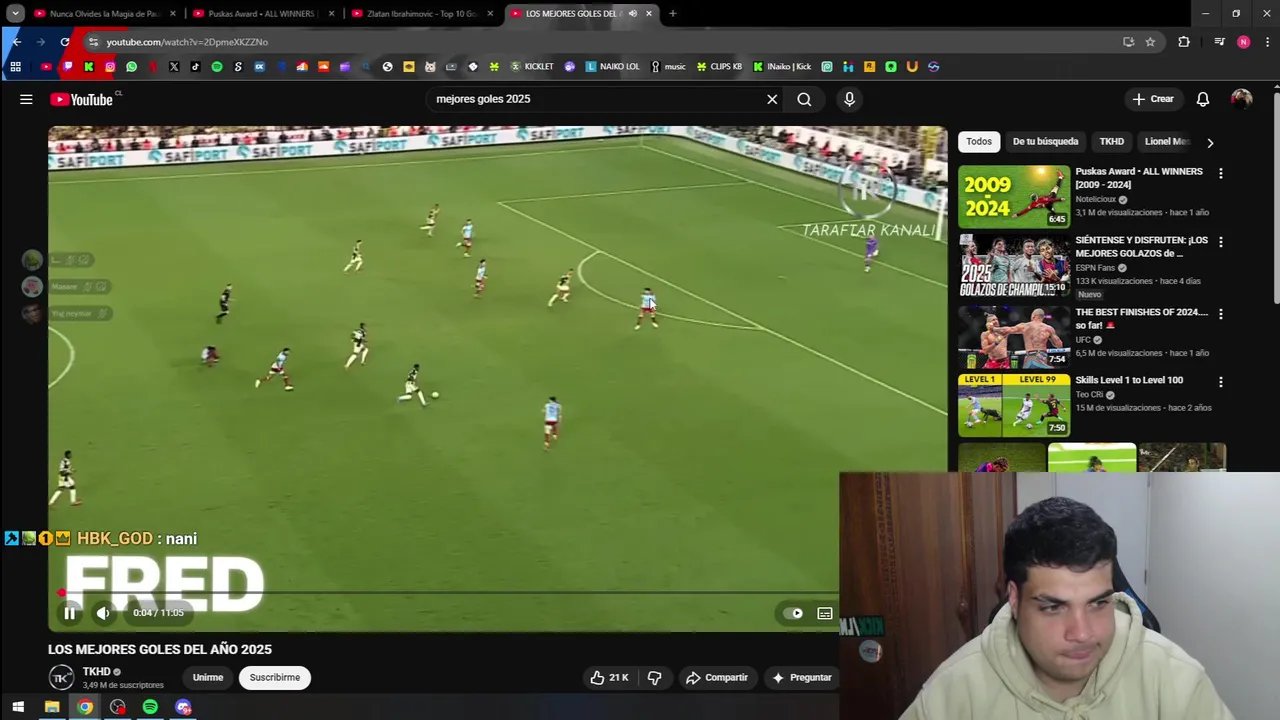Open Spotify from the taskbar
The image size is (1280, 720).
[x=150, y=707]
